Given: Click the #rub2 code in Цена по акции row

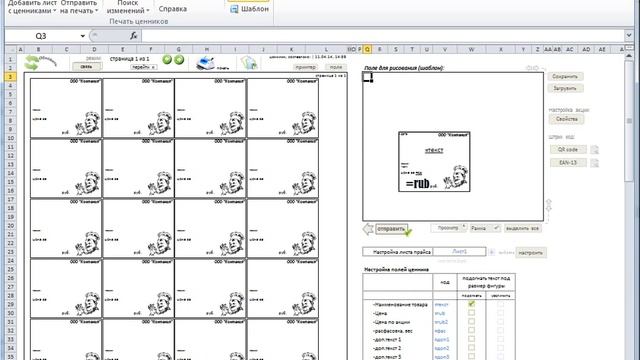Looking at the screenshot, I should (x=441, y=322).
